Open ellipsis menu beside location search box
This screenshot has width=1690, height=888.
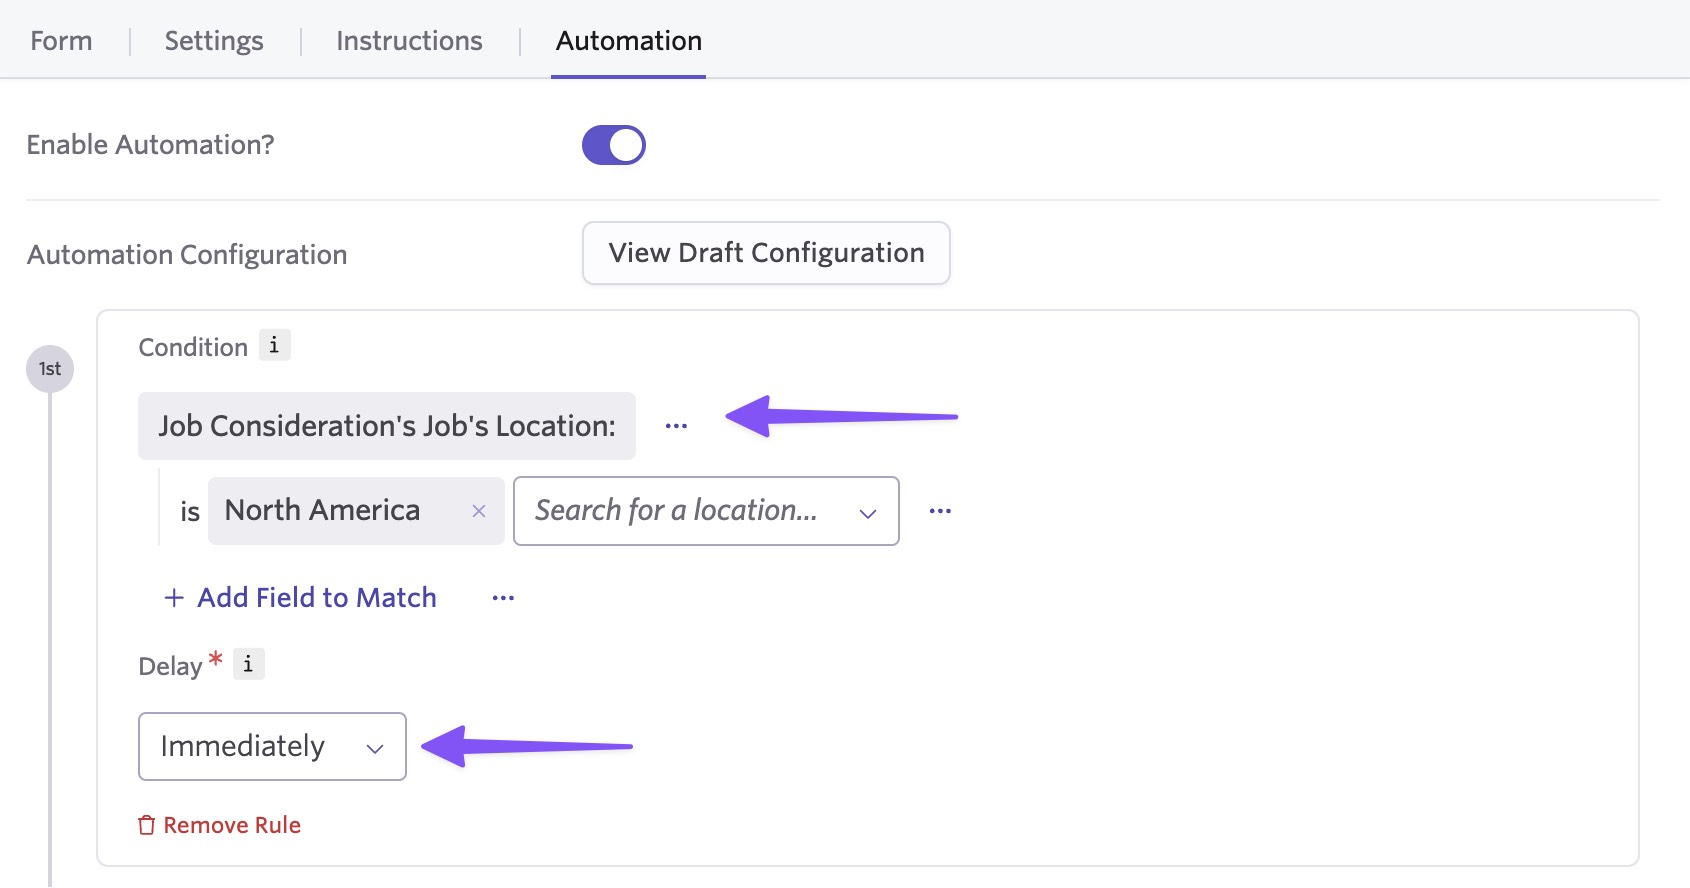click(x=940, y=511)
